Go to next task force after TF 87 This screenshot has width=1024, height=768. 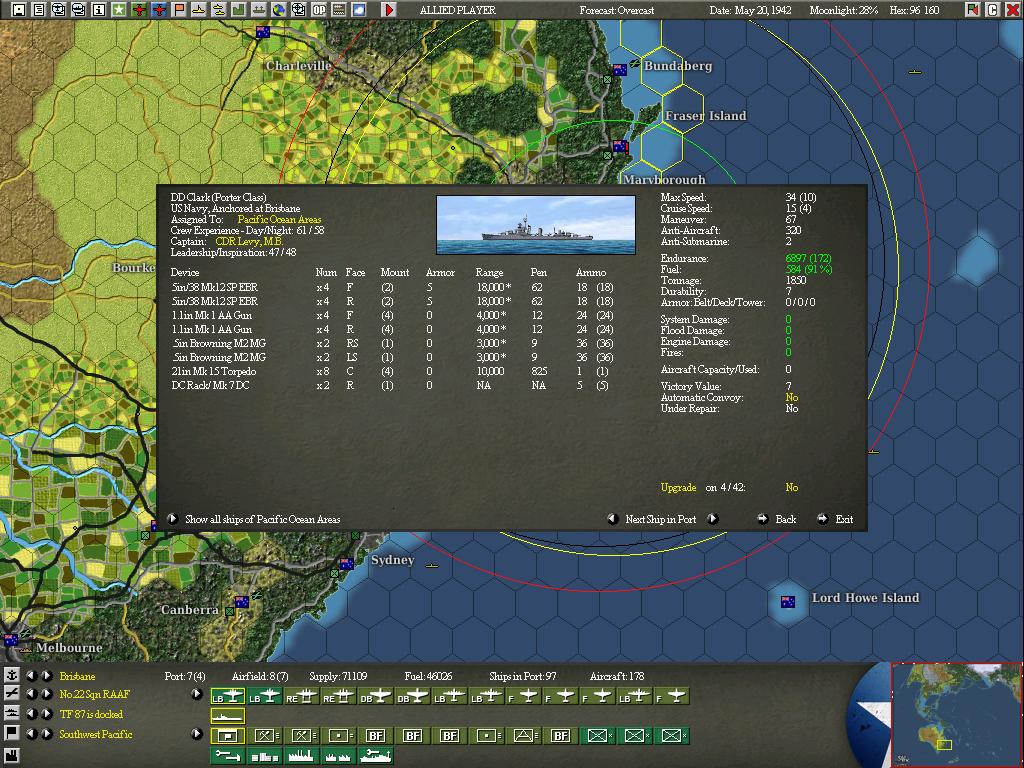click(47, 714)
